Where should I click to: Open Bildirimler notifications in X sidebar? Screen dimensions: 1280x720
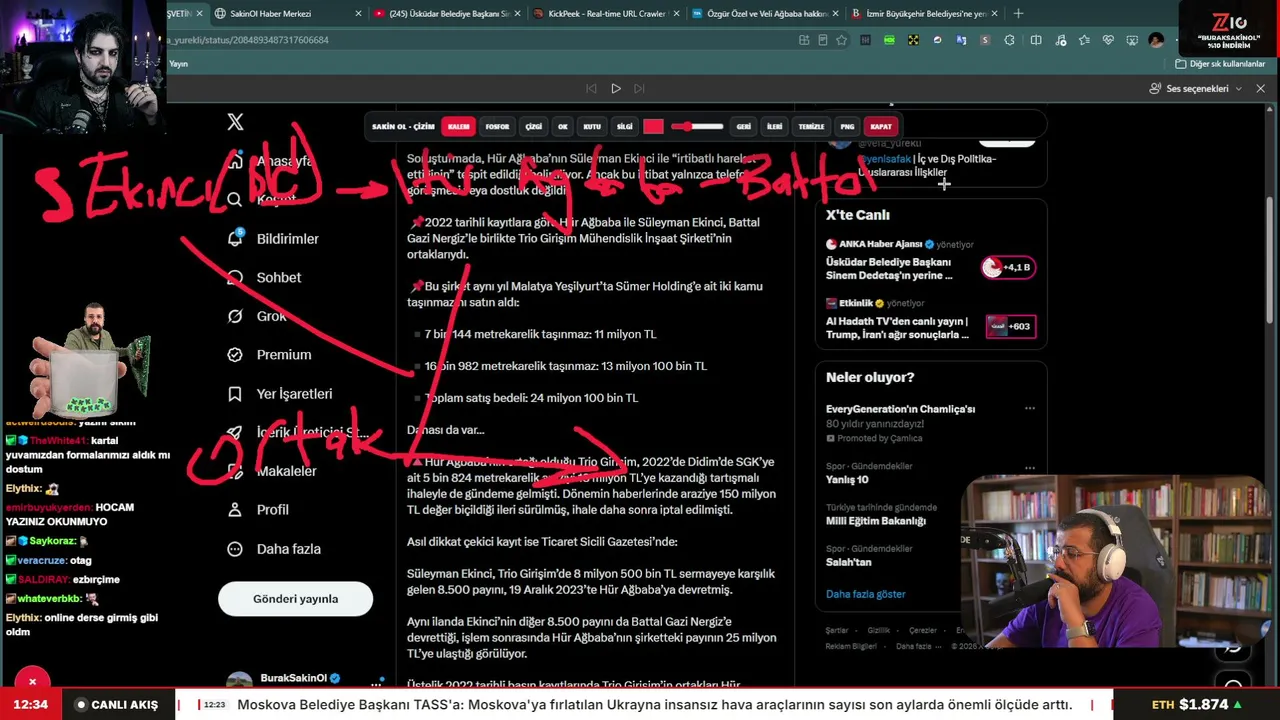click(274, 239)
